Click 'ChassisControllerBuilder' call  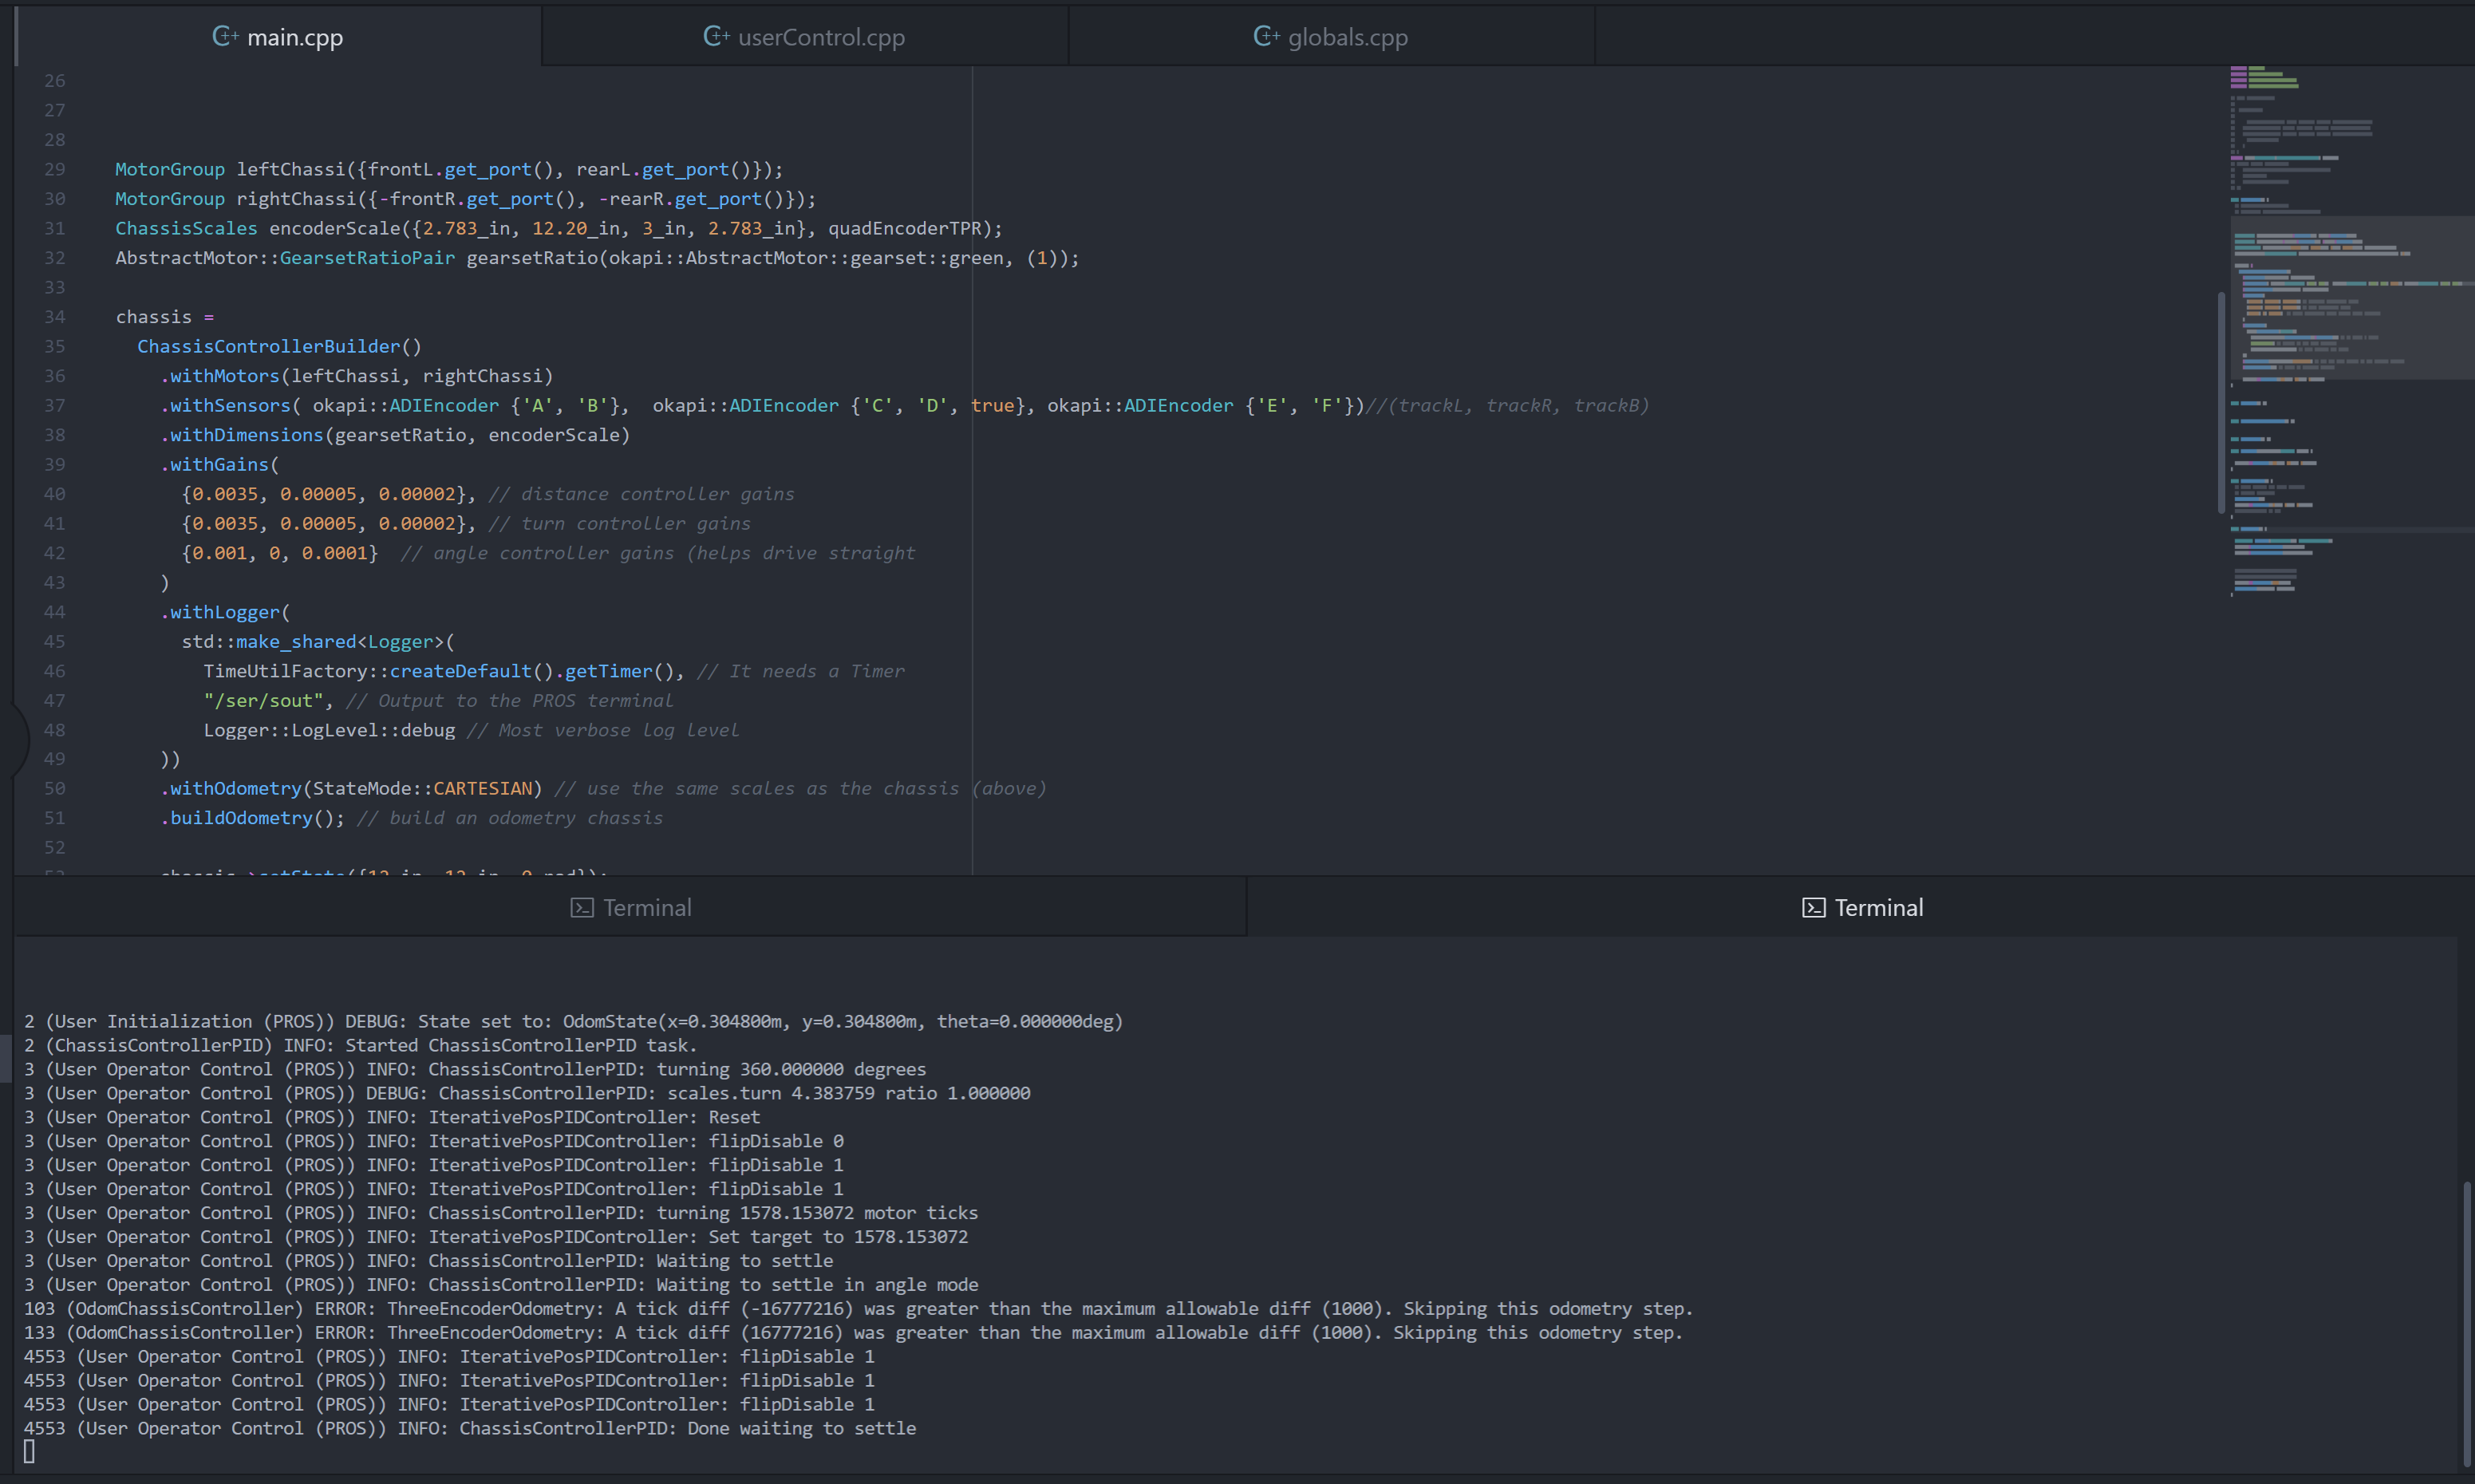[268, 346]
